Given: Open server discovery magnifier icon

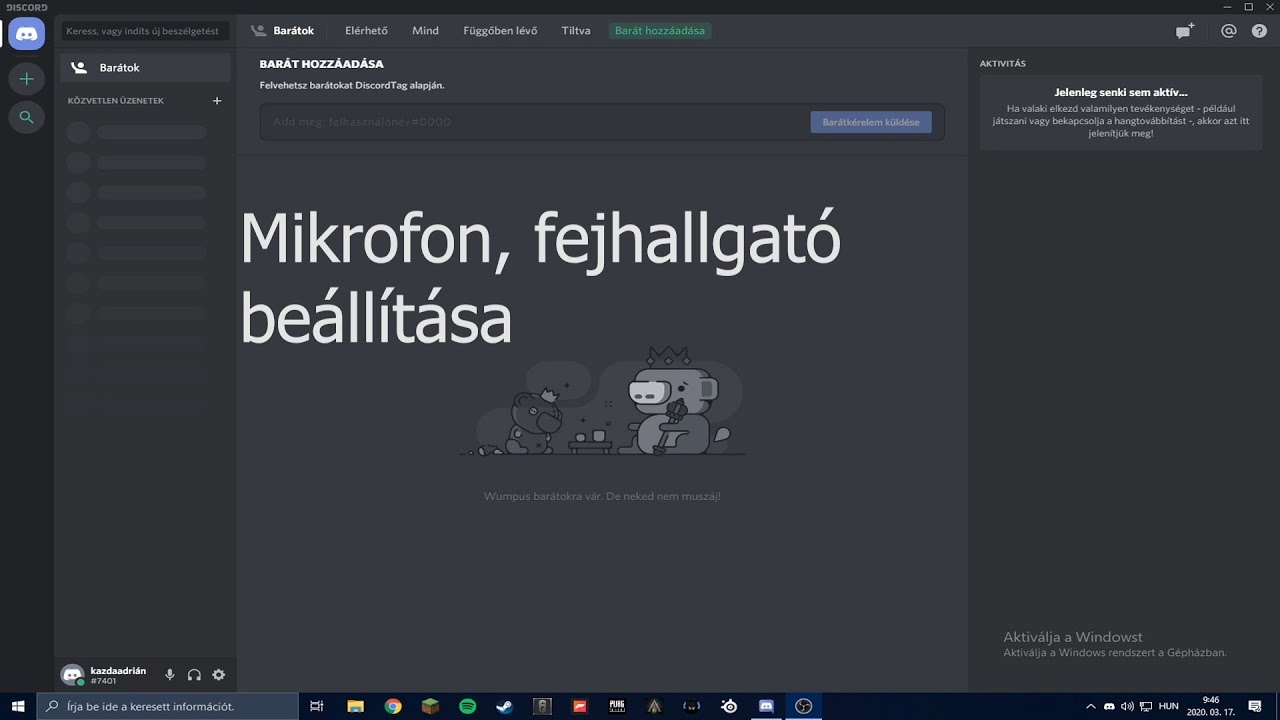Looking at the screenshot, I should 26,117.
